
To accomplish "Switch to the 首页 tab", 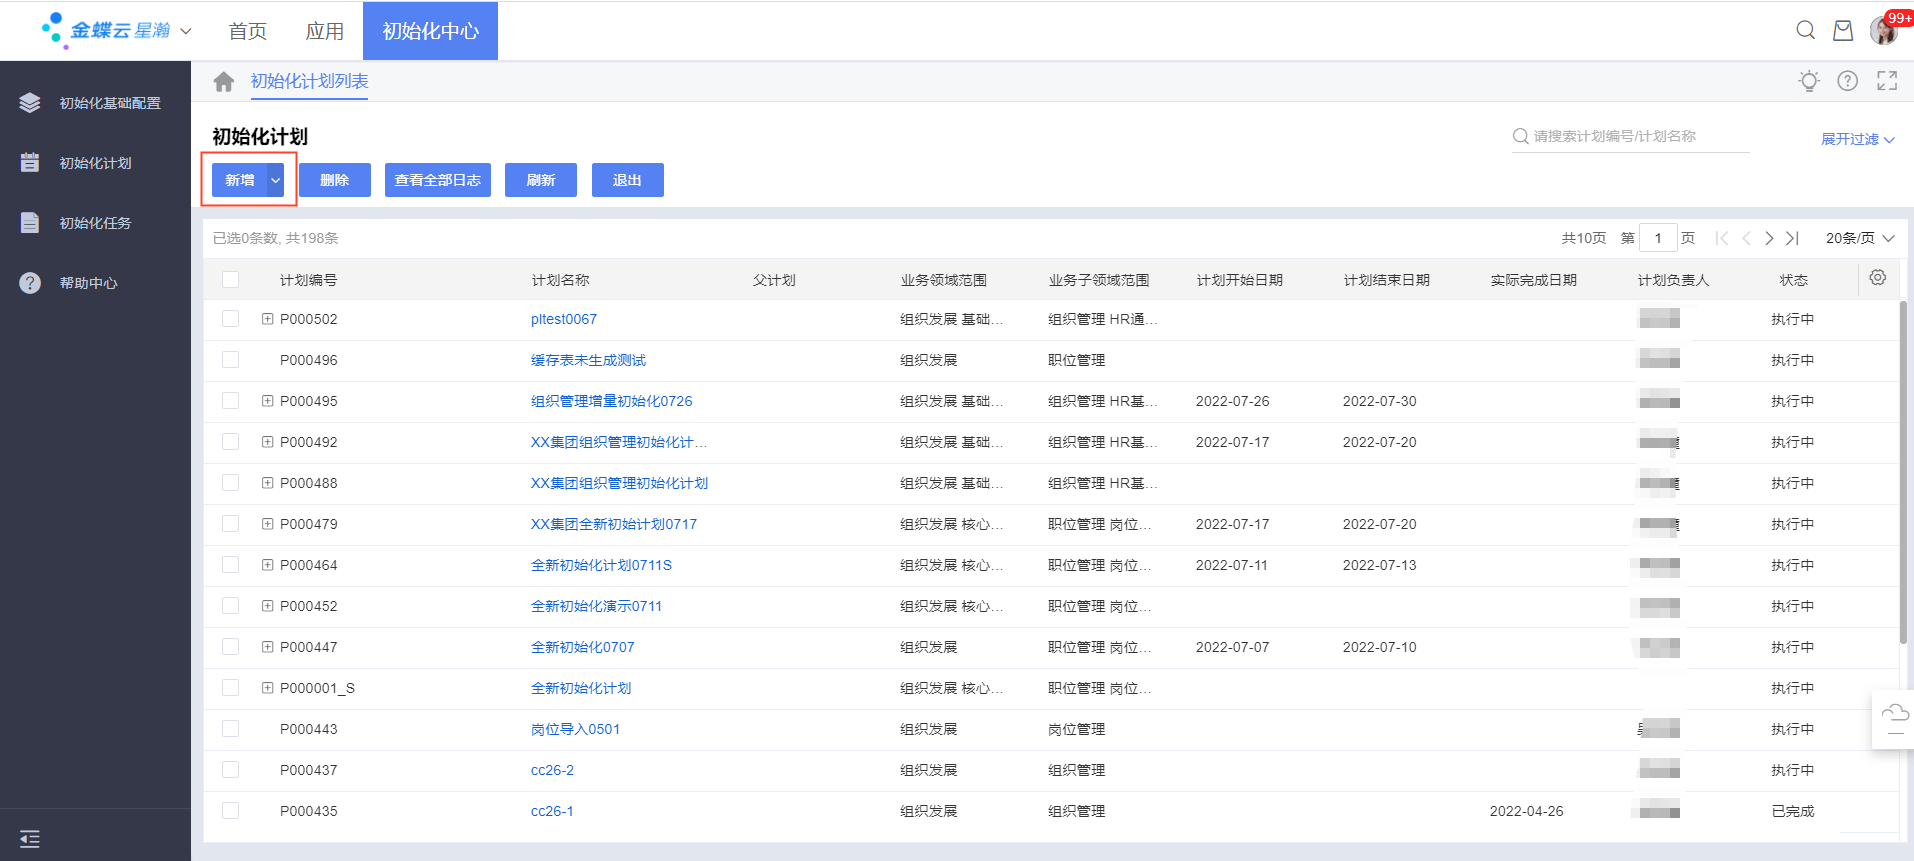I will [x=247, y=31].
